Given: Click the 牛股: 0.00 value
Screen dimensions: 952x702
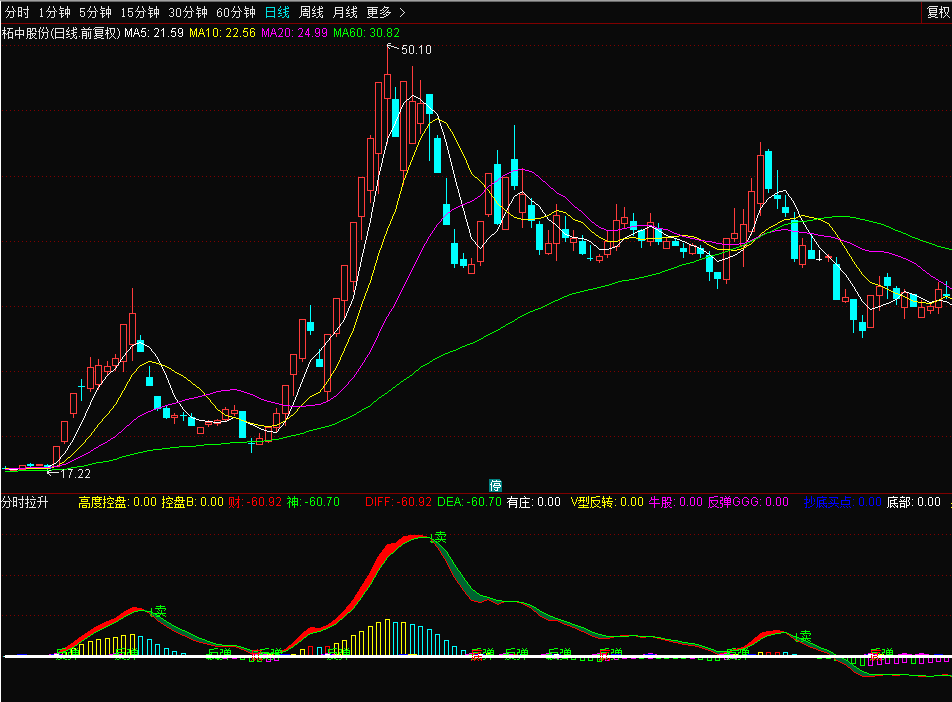Looking at the screenshot, I should click(x=676, y=502).
